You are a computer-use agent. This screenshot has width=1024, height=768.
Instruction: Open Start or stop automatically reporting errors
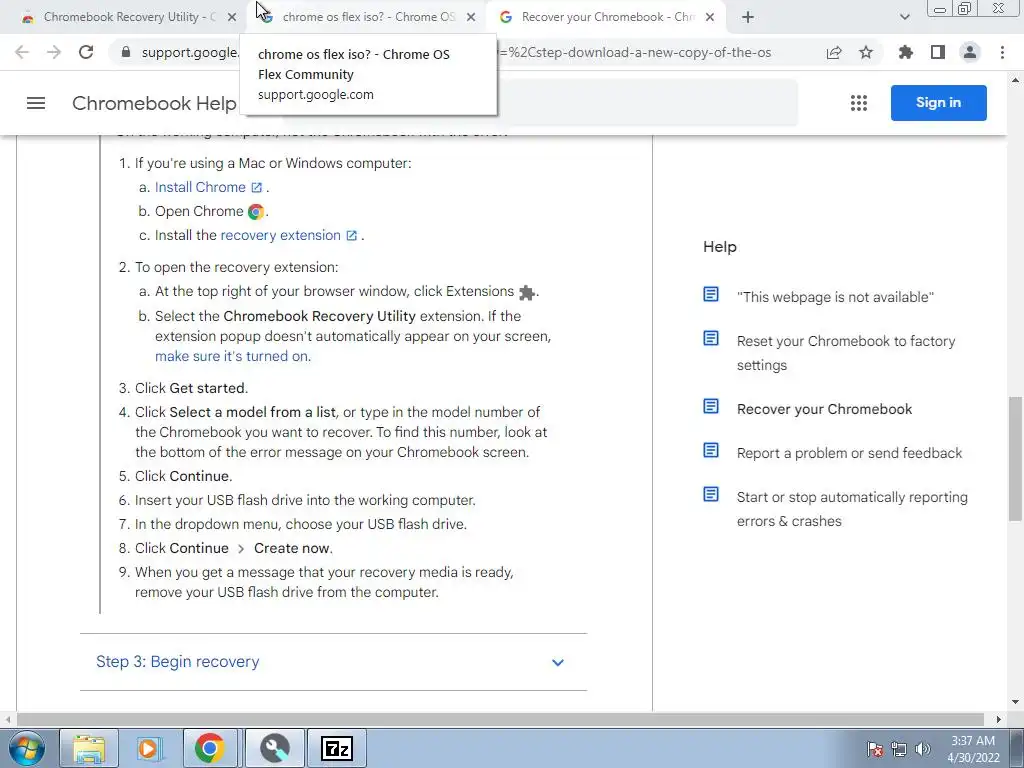[852, 509]
